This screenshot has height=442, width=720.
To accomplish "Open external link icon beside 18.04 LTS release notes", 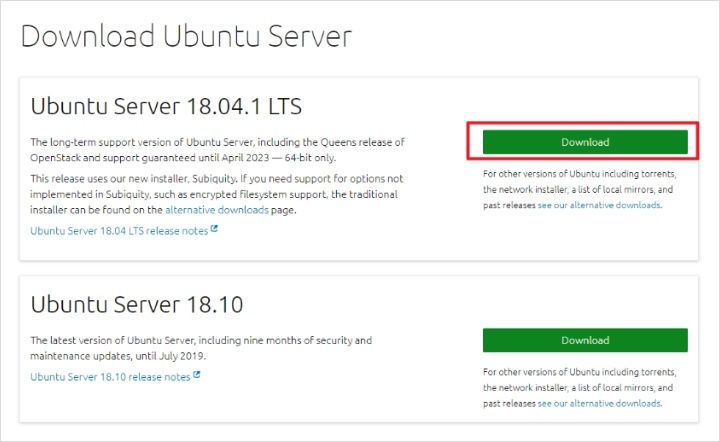I will (214, 229).
